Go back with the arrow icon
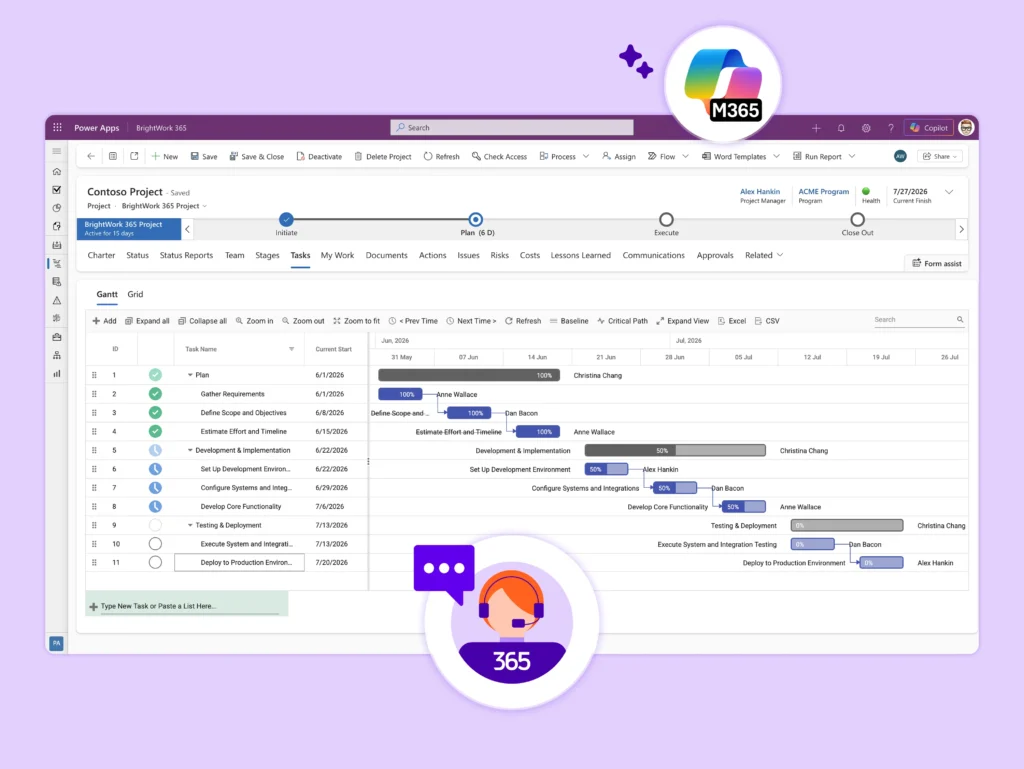Screen dimensions: 1024x769 click(x=91, y=156)
